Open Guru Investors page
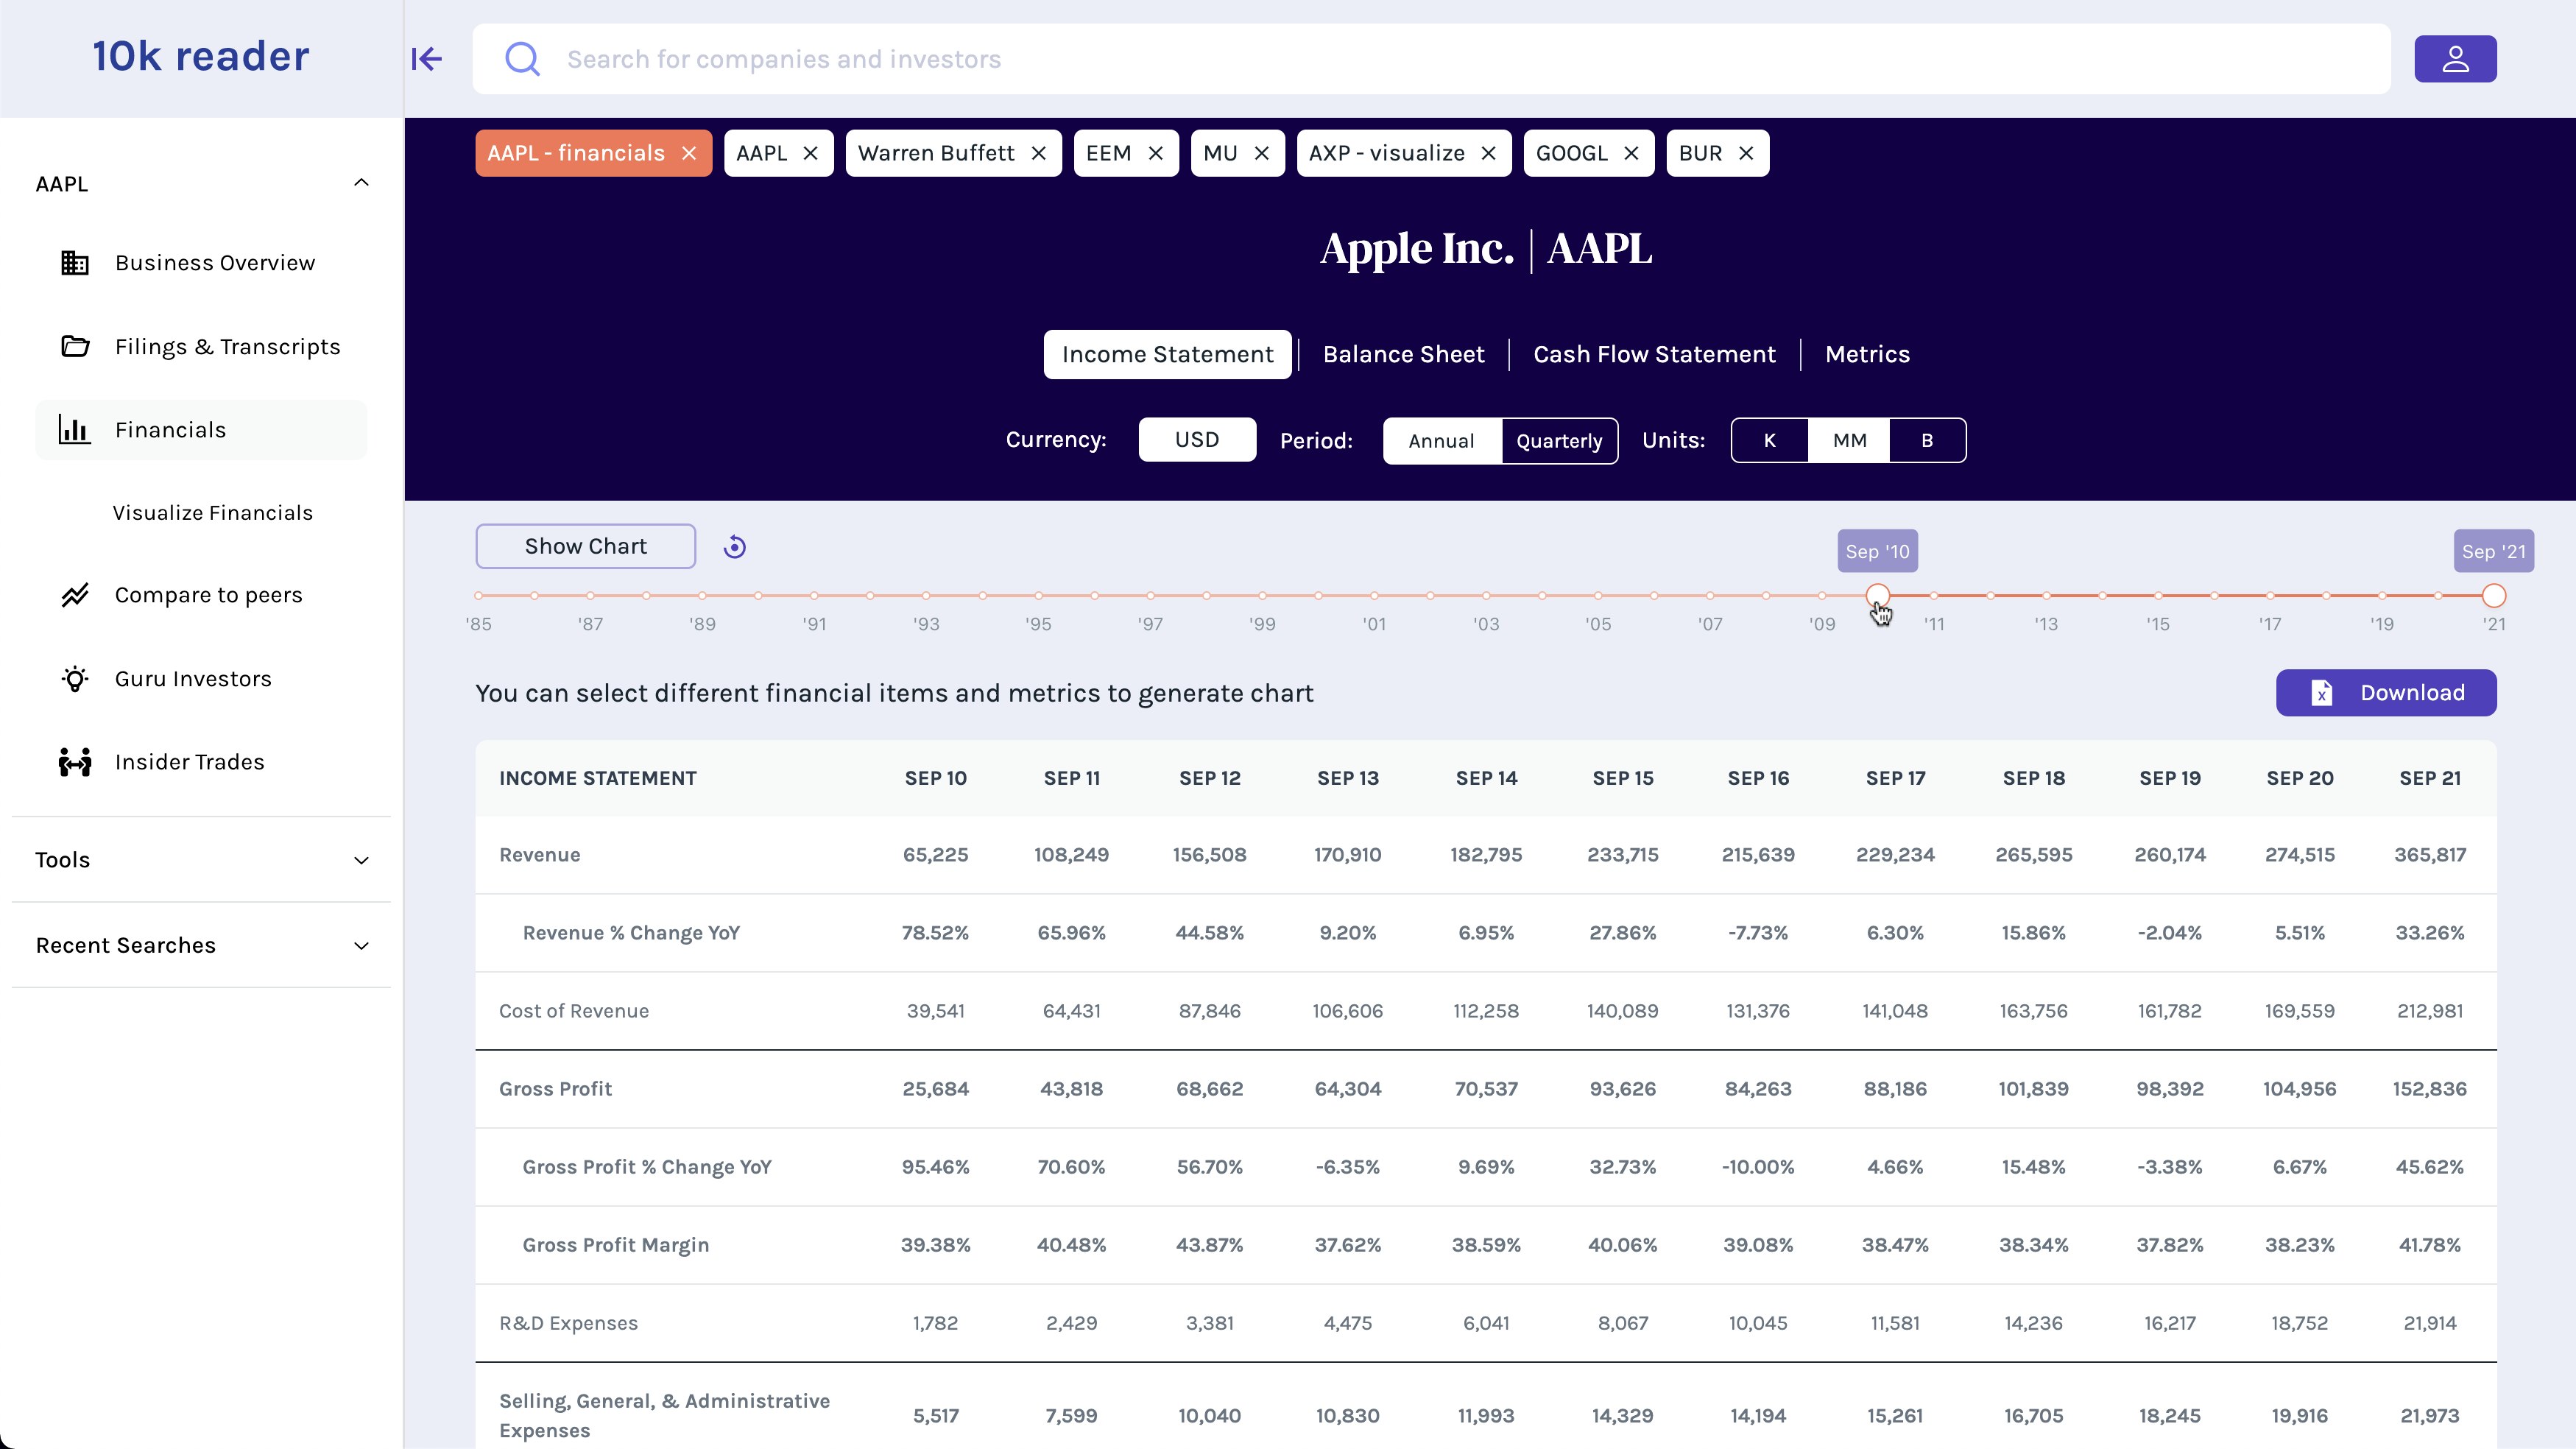The width and height of the screenshot is (2576, 1449). 193,679
